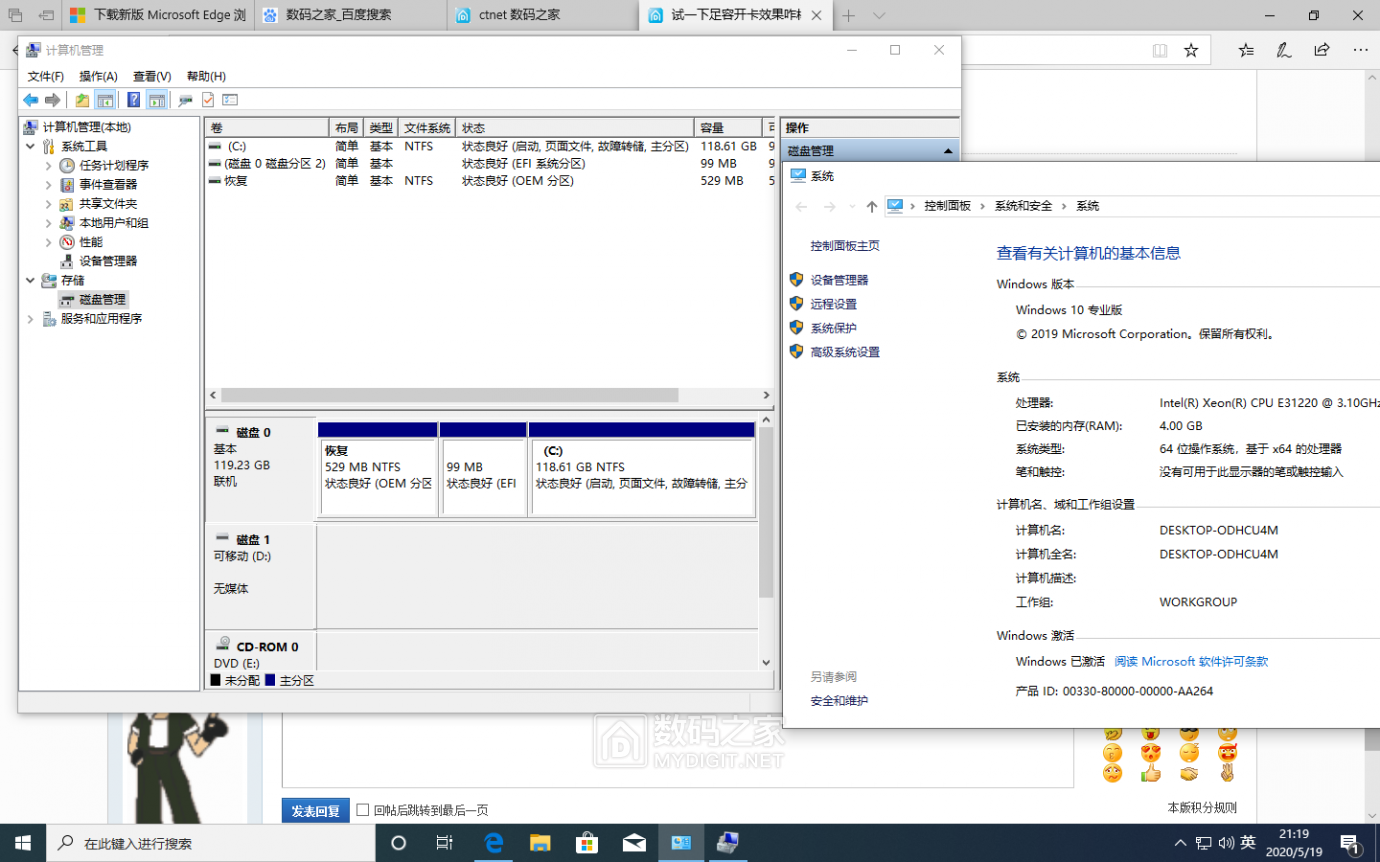Image resolution: width=1380 pixels, height=862 pixels.
Task: Click the gray Forward arrow in Computer Management toolbar
Action: pos(52,100)
